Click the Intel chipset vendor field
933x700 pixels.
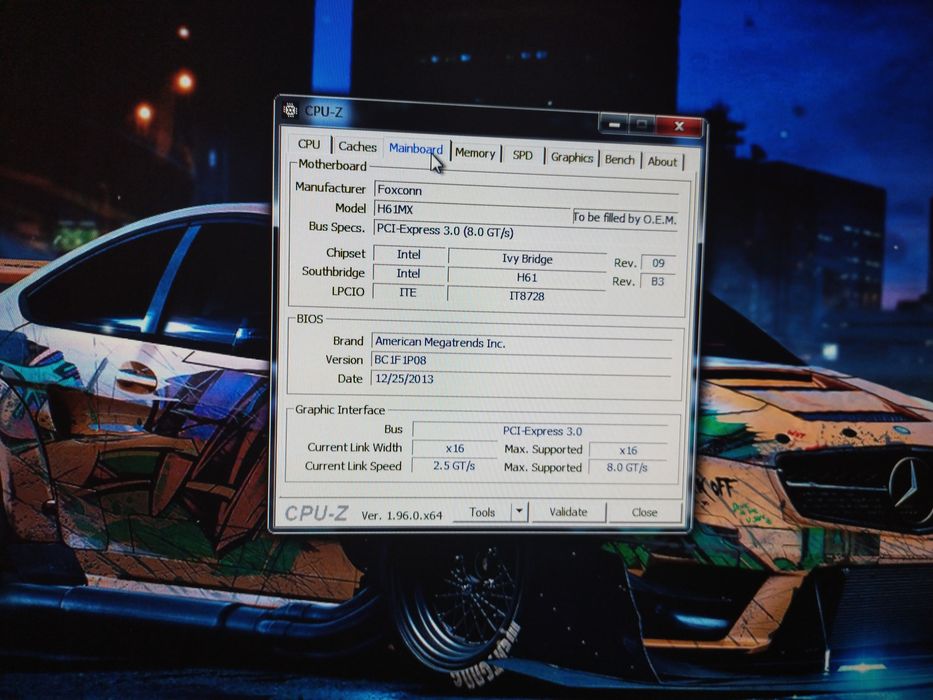[409, 254]
